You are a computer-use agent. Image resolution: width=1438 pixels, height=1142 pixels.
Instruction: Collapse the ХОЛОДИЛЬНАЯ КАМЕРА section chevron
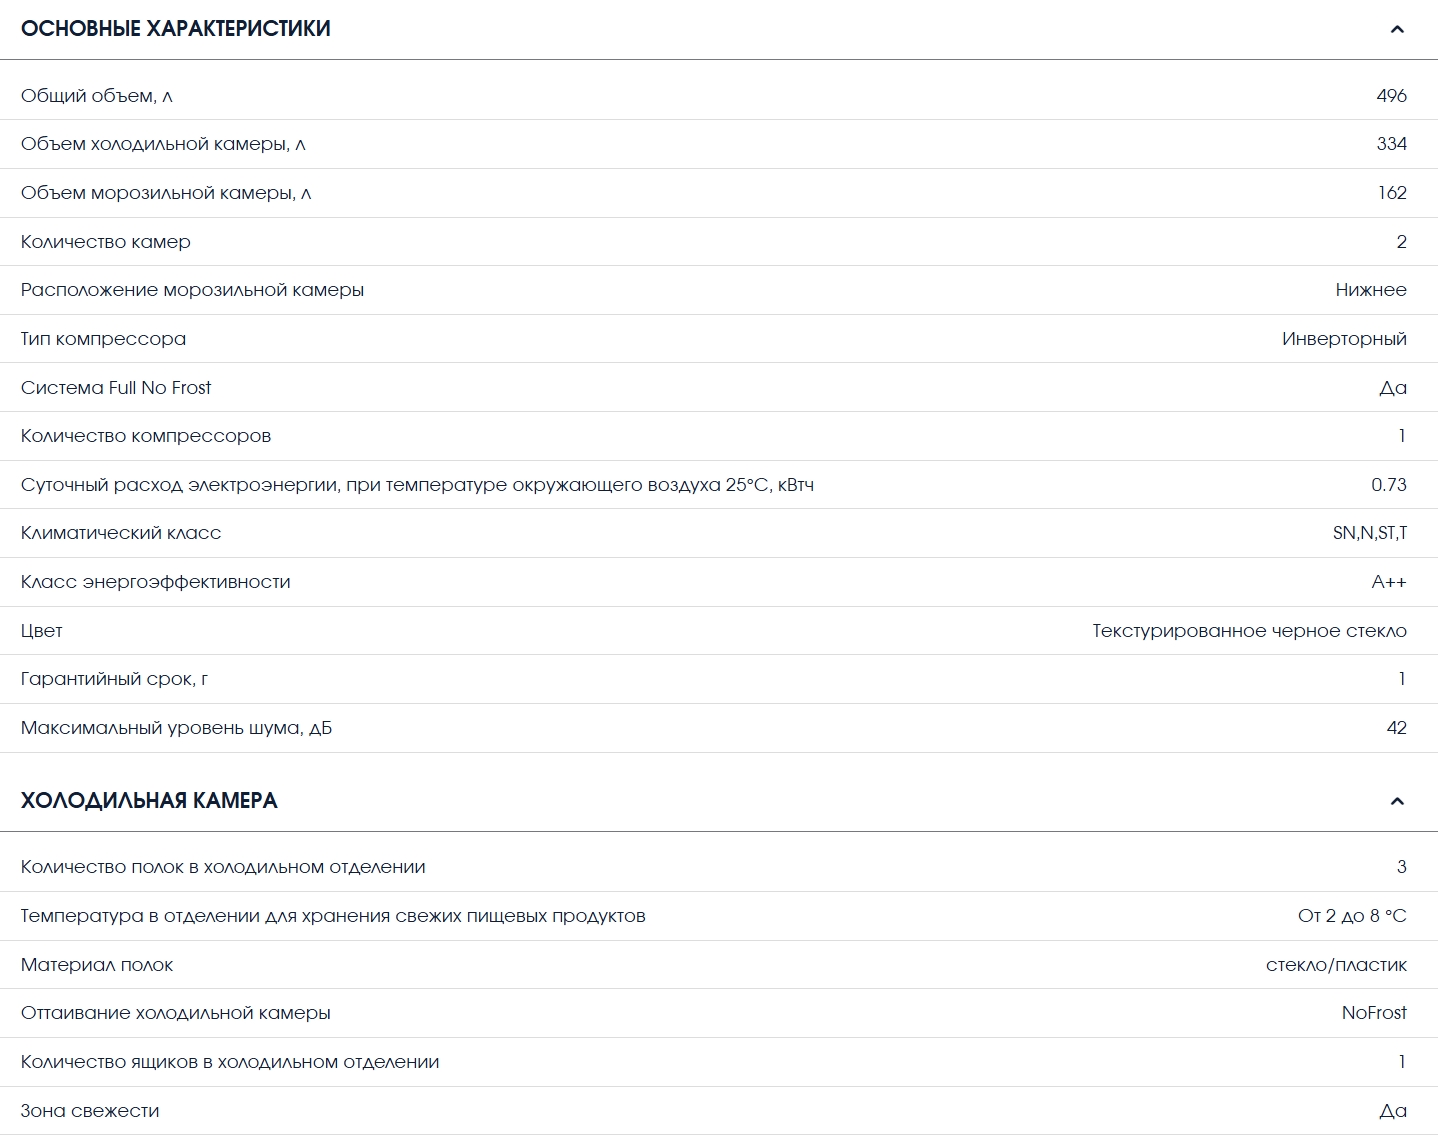pos(1397,801)
